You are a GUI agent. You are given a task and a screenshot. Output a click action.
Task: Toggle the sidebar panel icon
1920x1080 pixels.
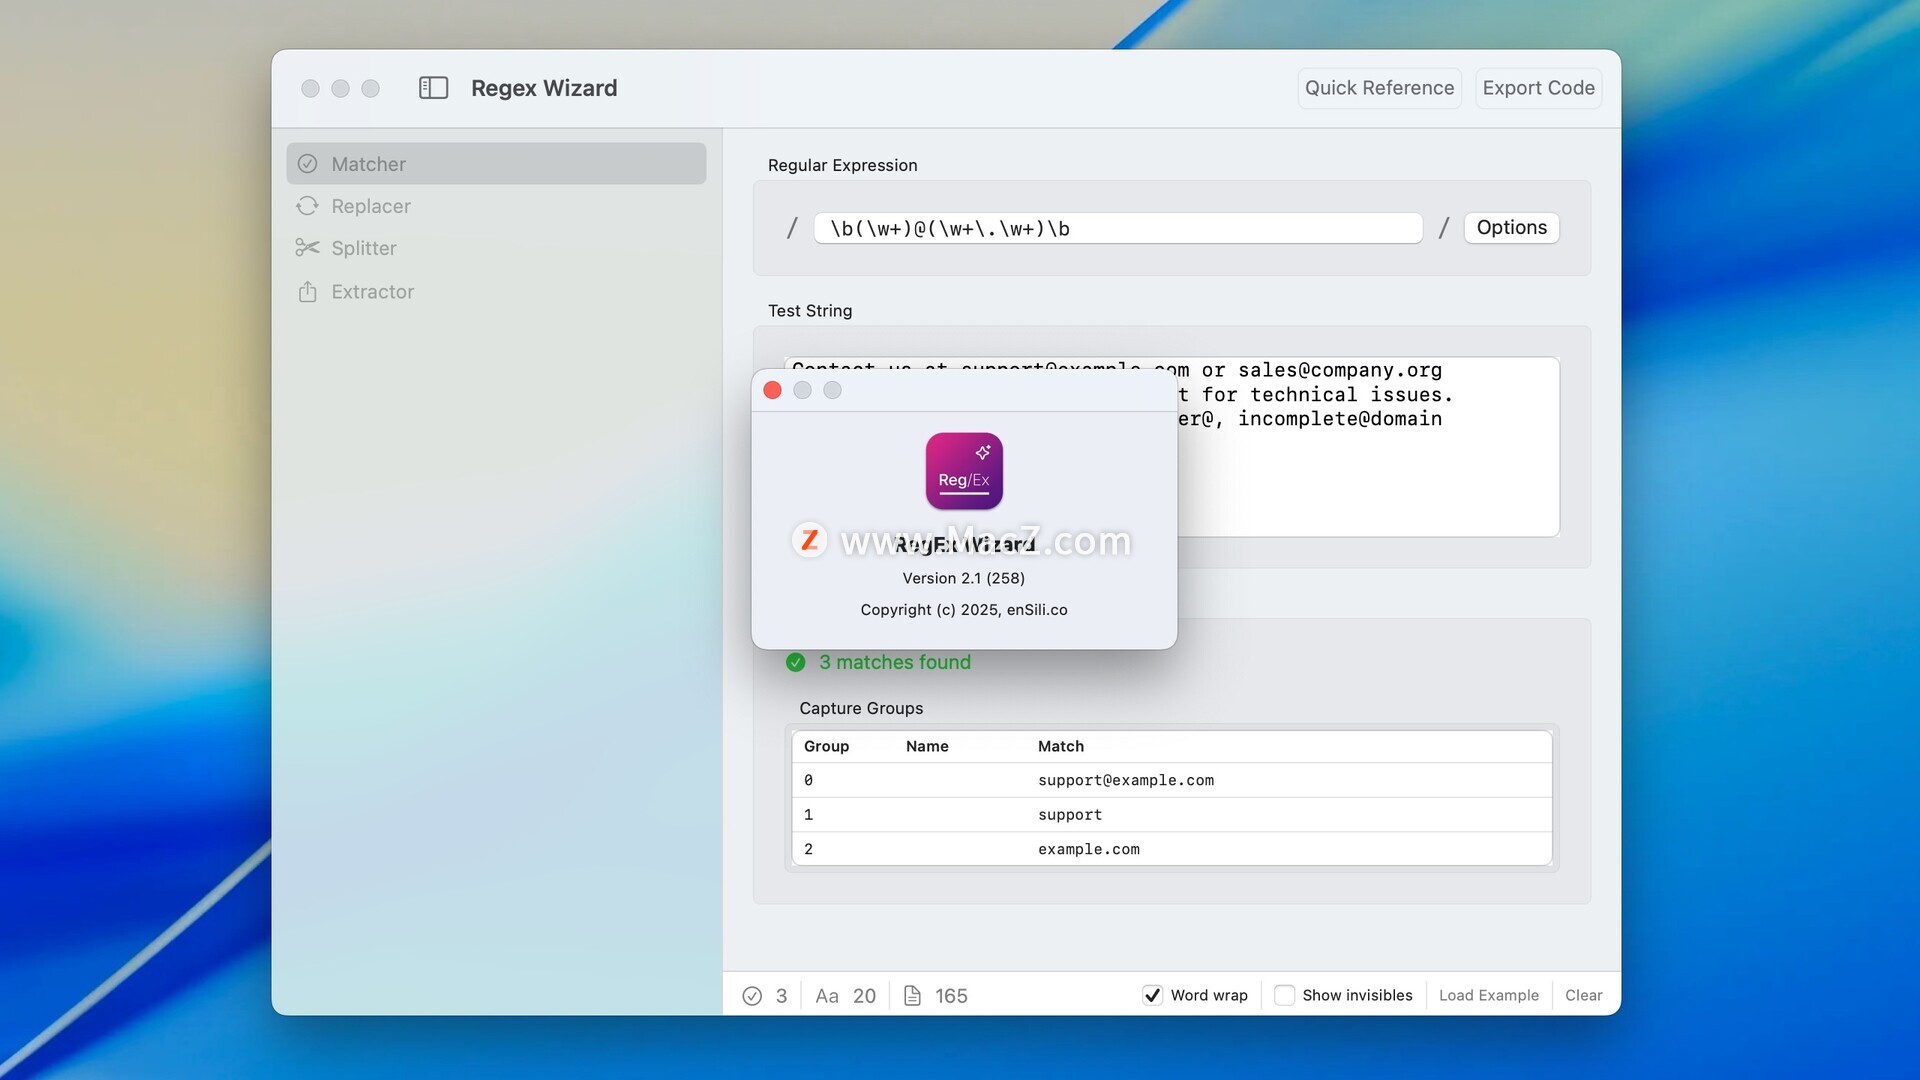coord(433,88)
